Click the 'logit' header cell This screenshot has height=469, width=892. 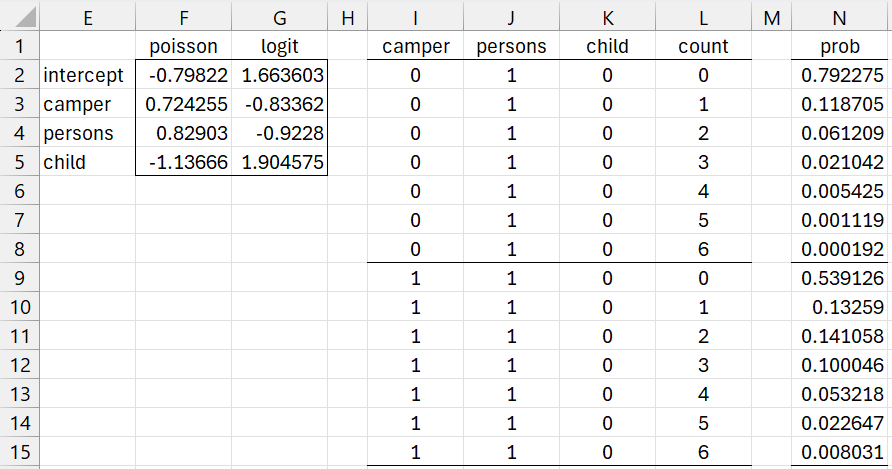click(x=279, y=46)
